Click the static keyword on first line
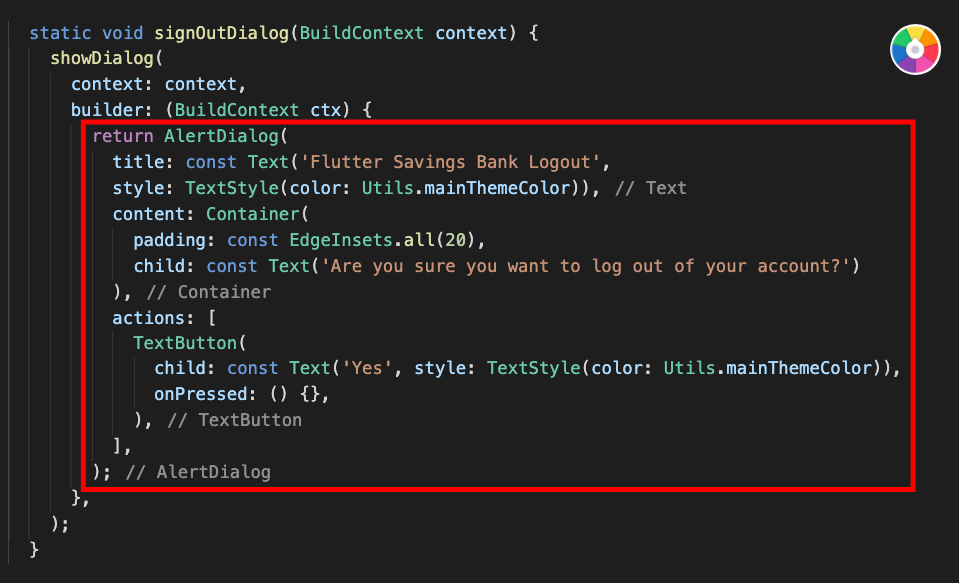This screenshot has height=583, width=959. click(60, 33)
